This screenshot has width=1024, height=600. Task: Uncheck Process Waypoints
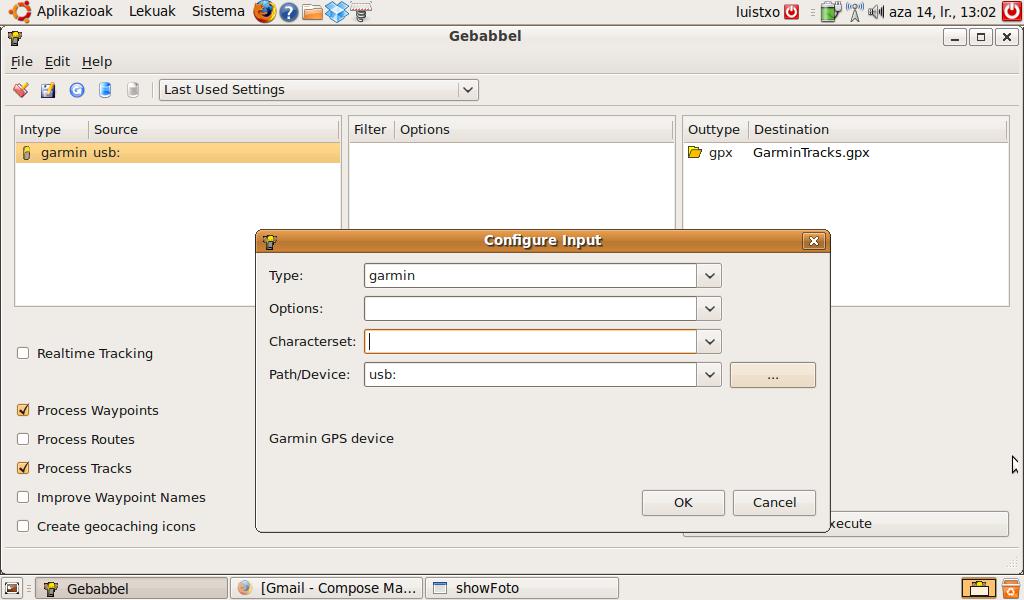(23, 410)
